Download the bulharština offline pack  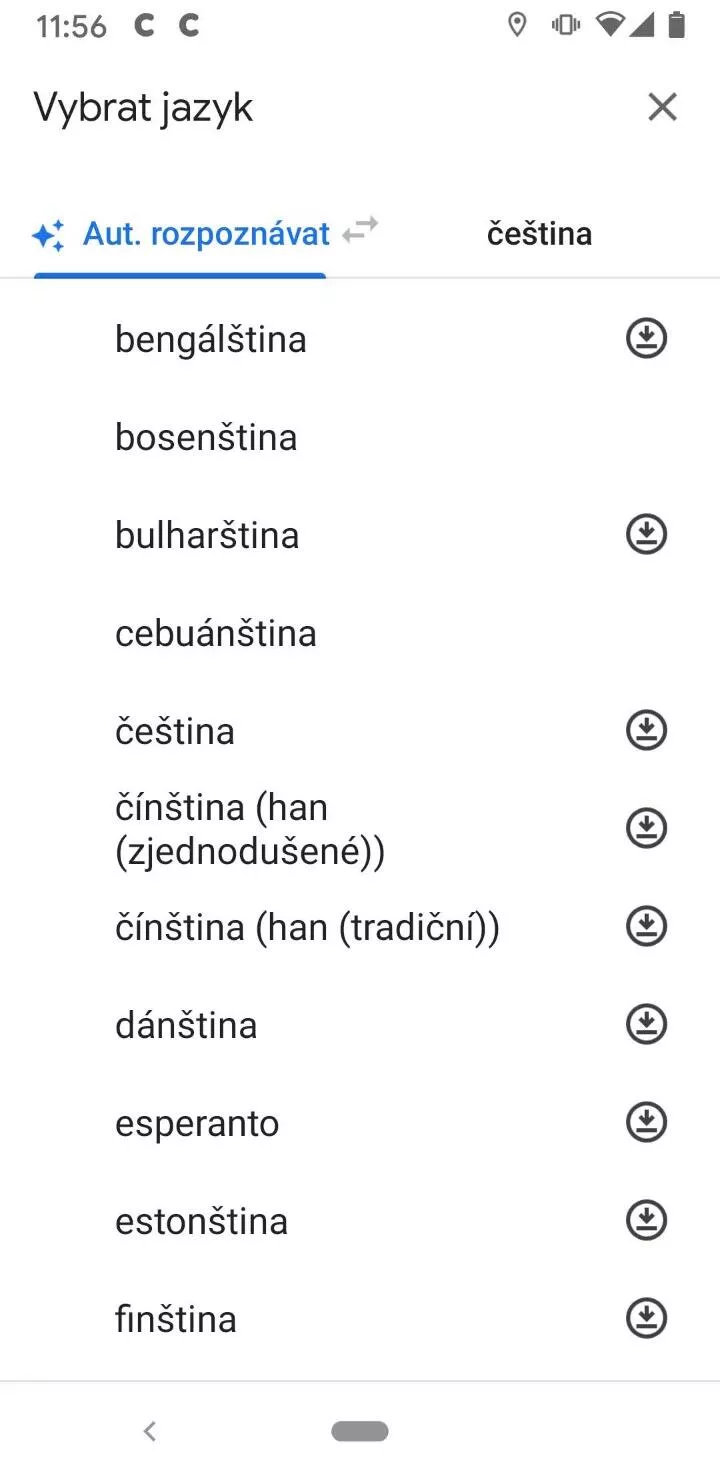646,534
